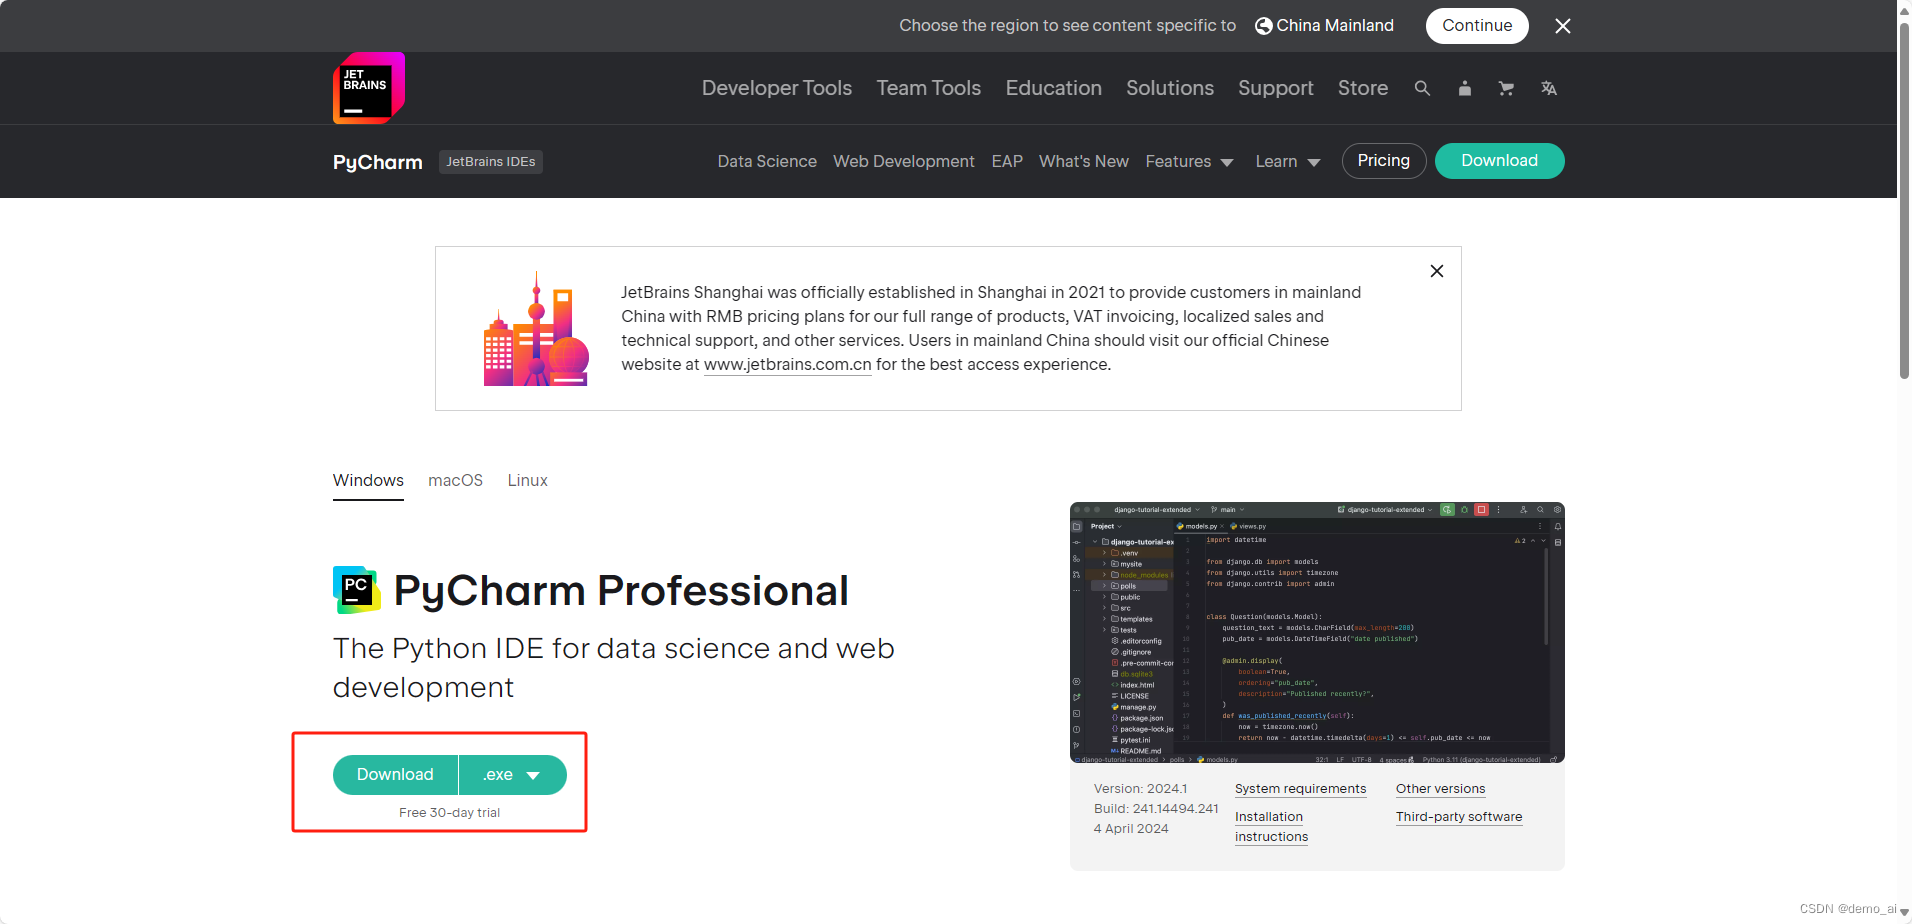The image size is (1912, 924).
Task: Open the Web Development page
Action: [x=904, y=161]
